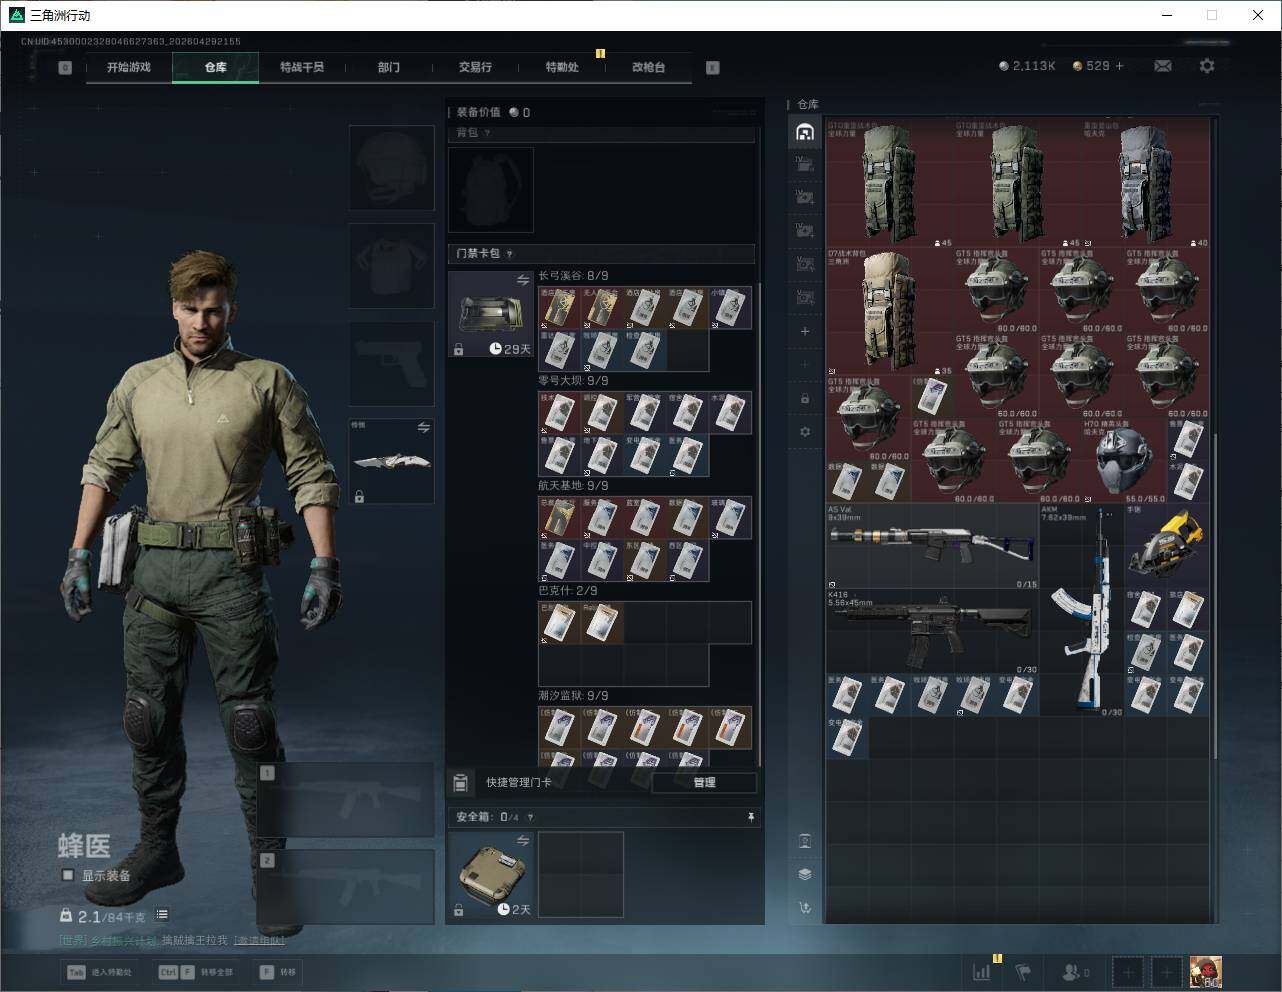Open the mail envelope icon

(1163, 66)
